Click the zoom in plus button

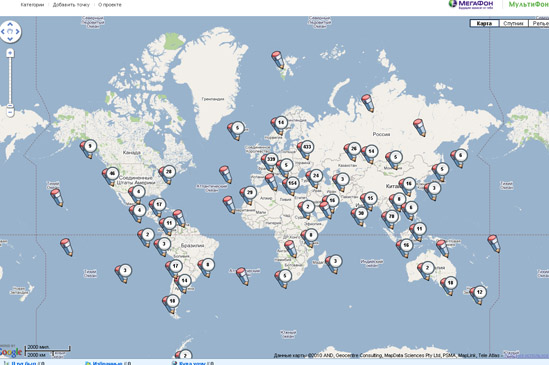coord(10,53)
